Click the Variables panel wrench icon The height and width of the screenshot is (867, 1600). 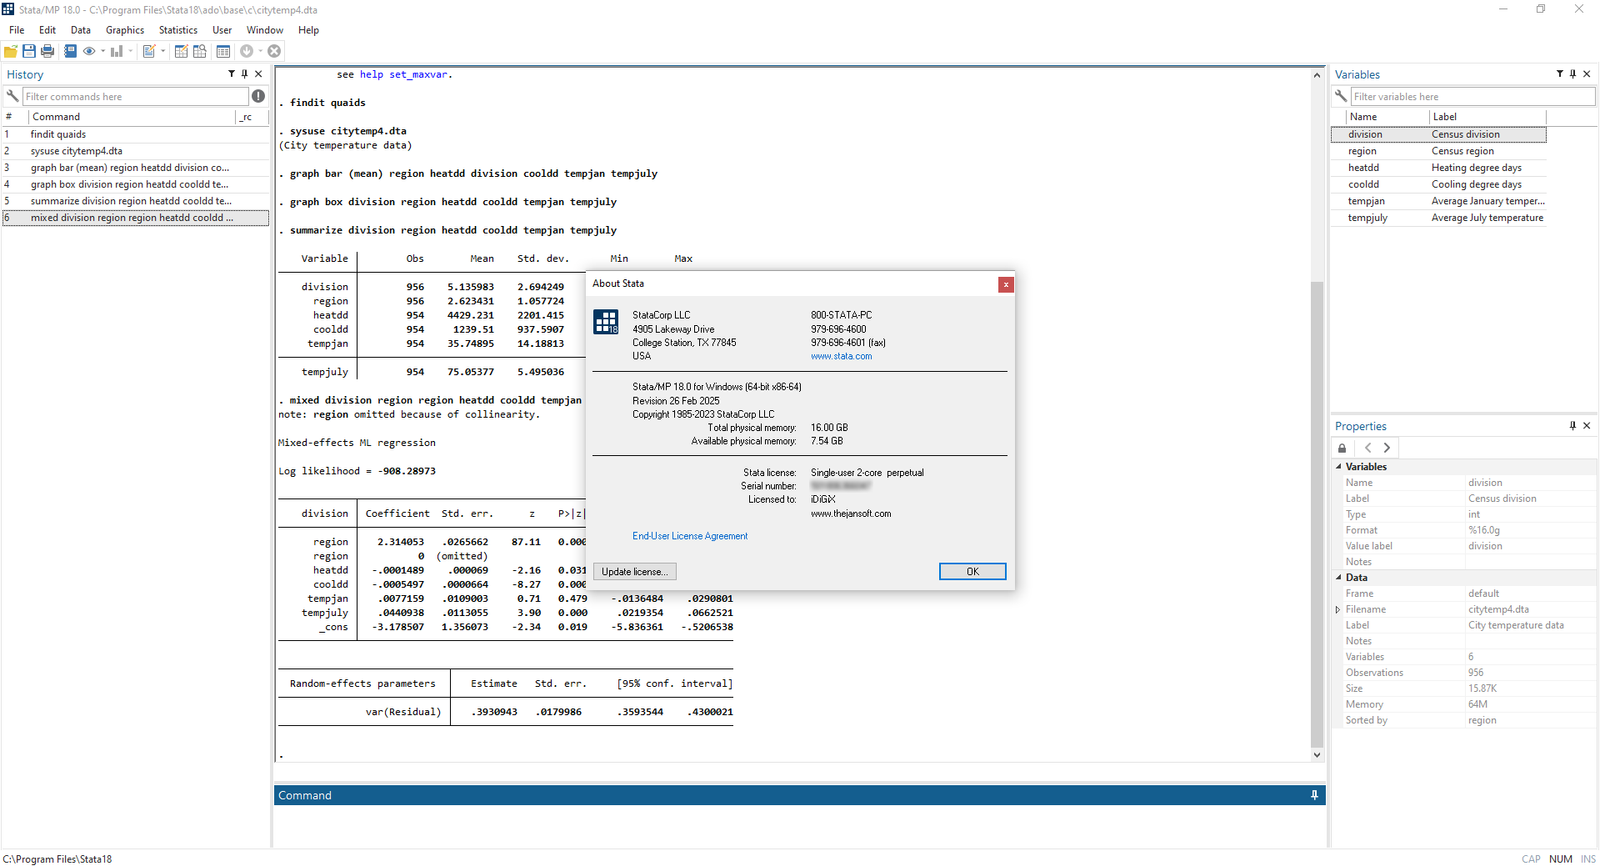pos(1341,96)
